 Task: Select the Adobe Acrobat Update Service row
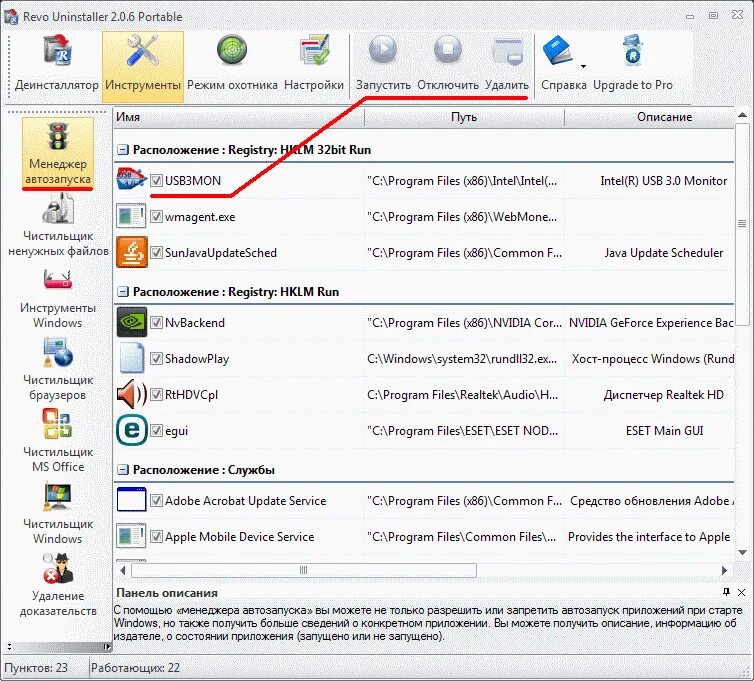(424, 501)
